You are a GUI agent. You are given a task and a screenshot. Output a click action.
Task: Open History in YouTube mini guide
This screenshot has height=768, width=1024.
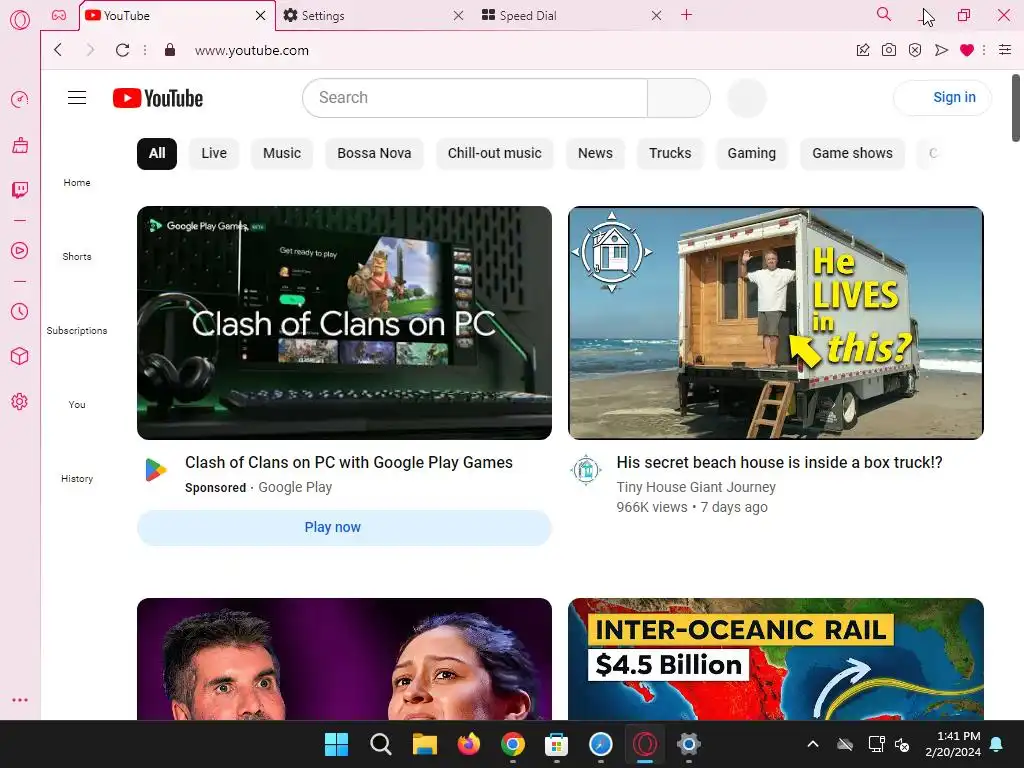point(77,478)
